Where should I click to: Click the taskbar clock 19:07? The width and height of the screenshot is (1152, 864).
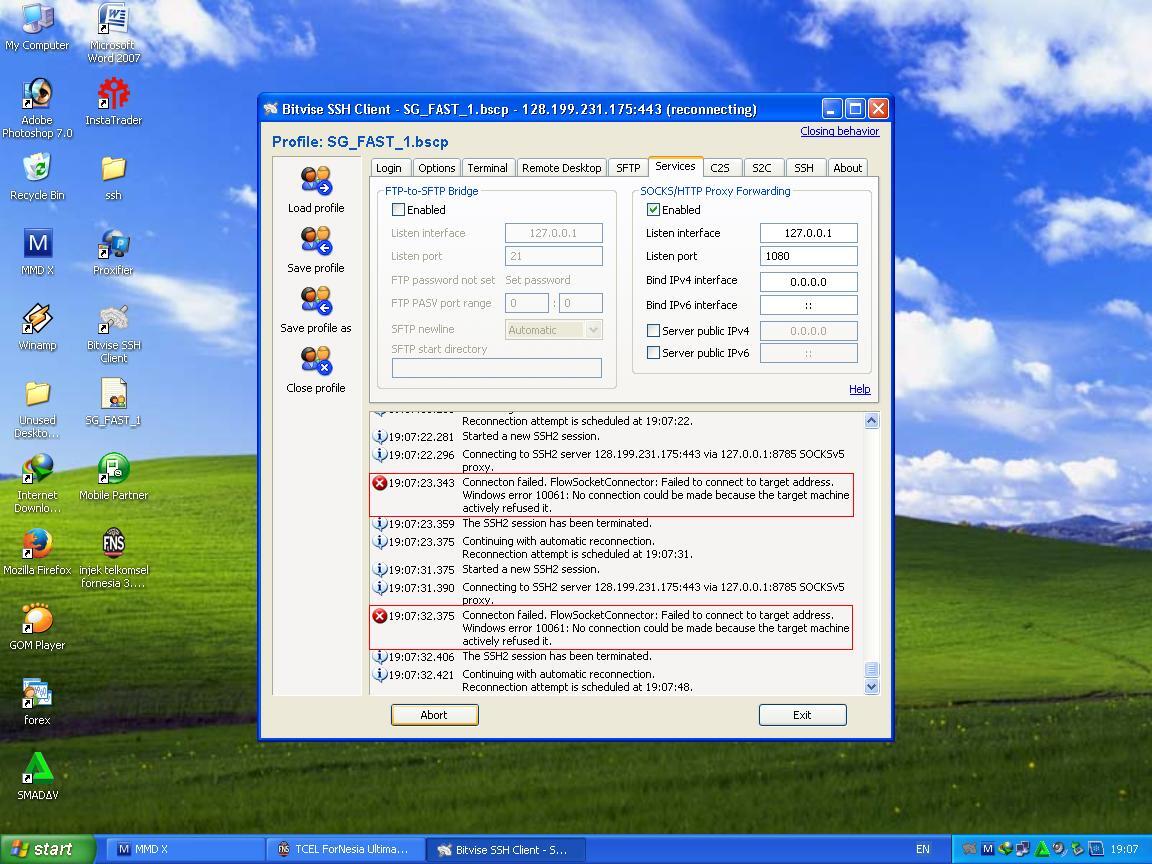coord(1124,849)
